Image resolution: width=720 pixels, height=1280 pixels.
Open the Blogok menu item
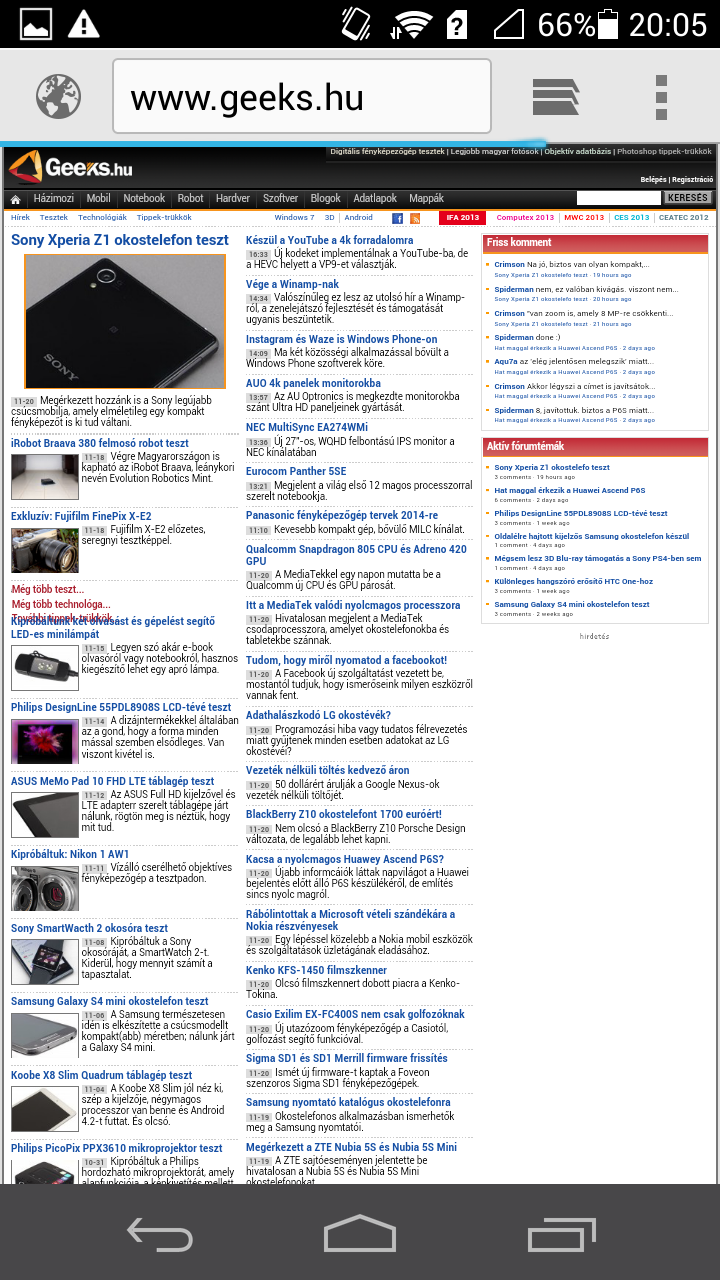pyautogui.click(x=325, y=199)
